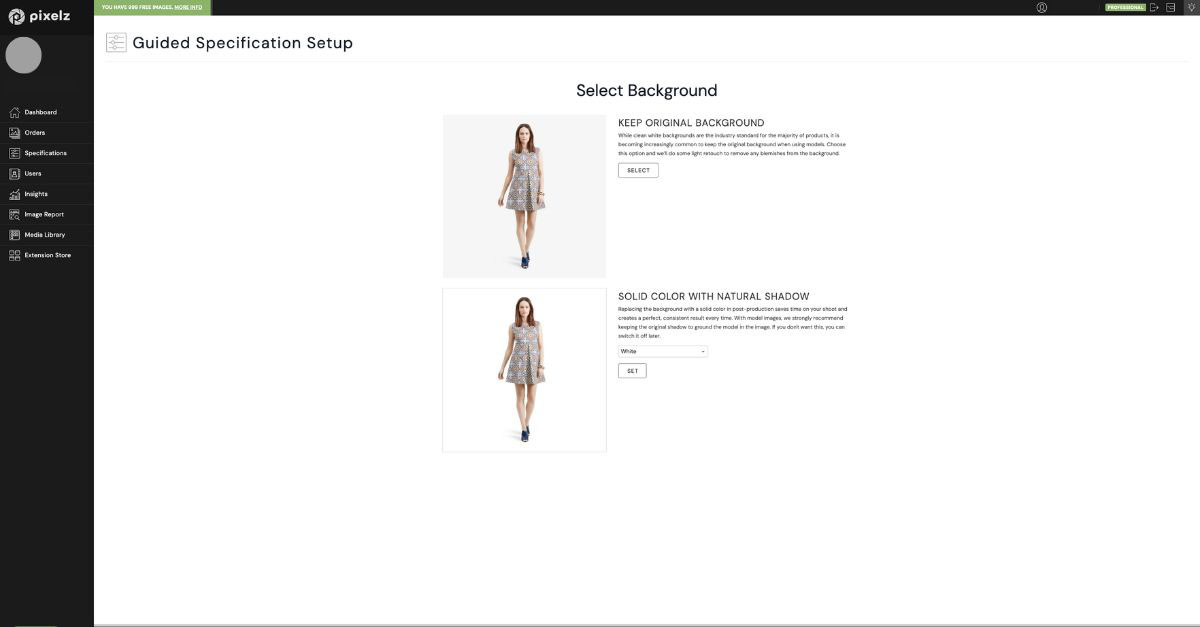Click the white background model thumbnail
The height and width of the screenshot is (627, 1200).
click(x=524, y=370)
